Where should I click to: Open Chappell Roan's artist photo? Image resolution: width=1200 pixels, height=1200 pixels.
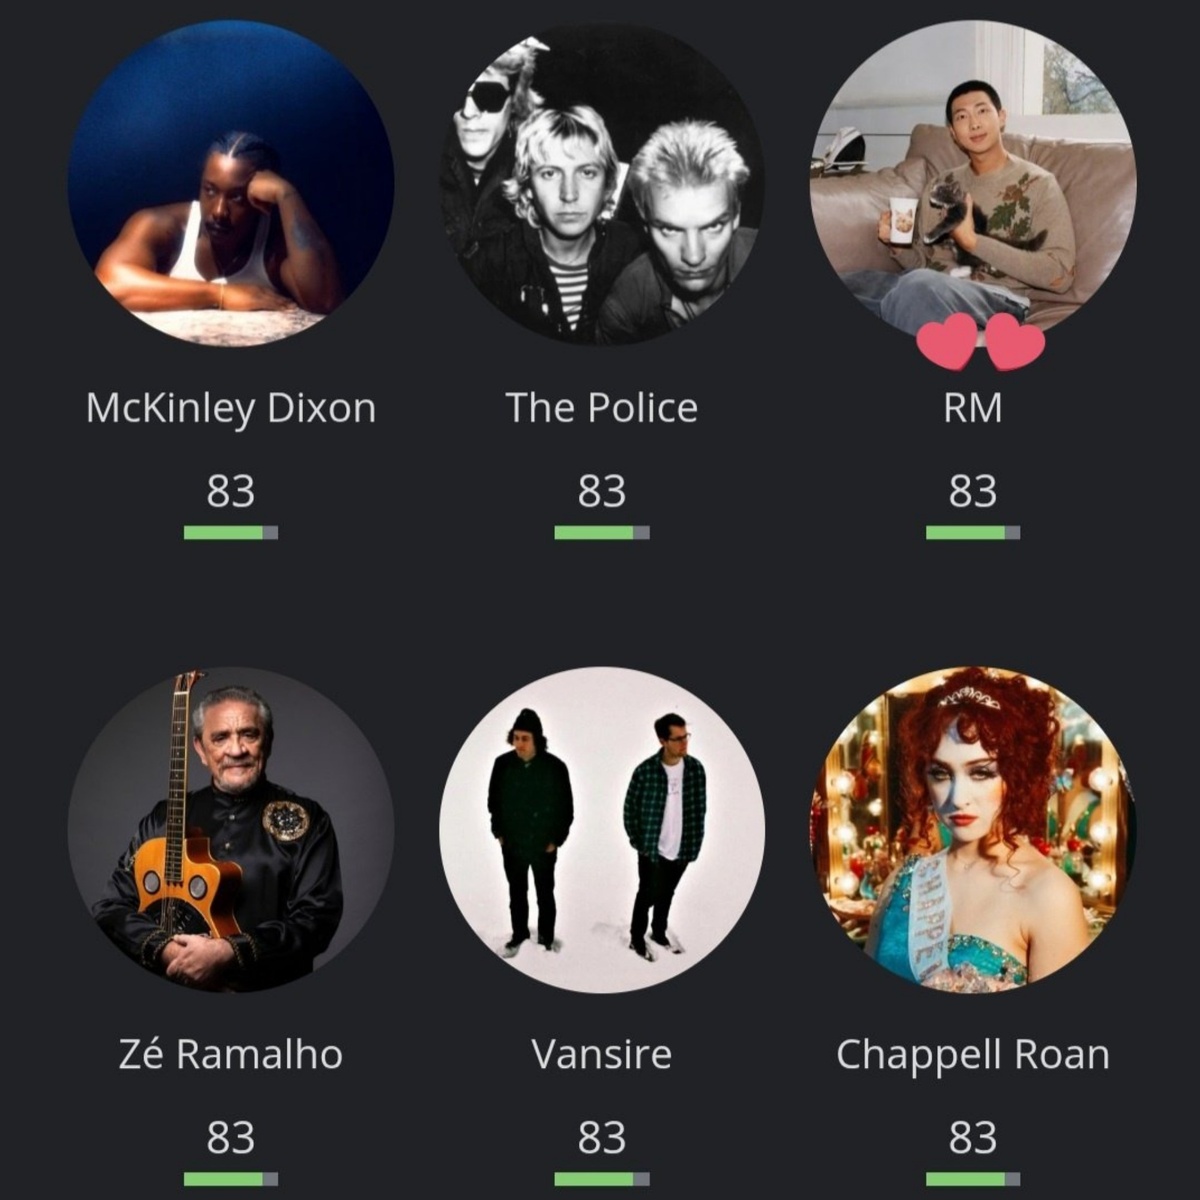tap(973, 830)
